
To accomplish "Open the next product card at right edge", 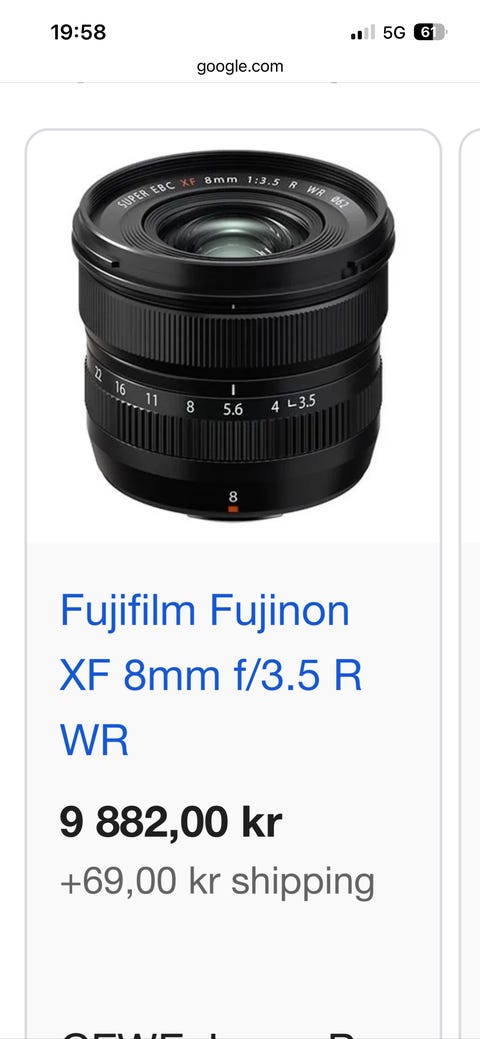I will tap(469, 583).
